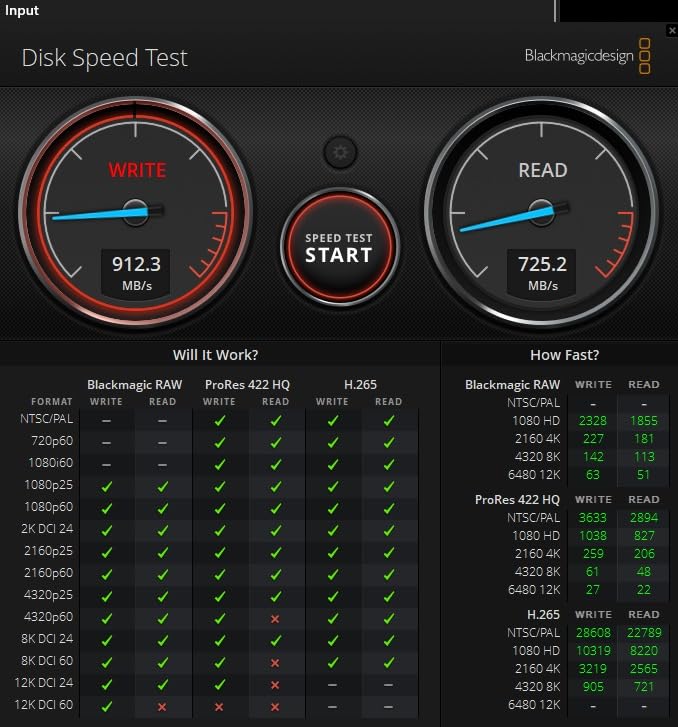
Task: Click Blackmagic RAW 2160 4K write value 227
Action: pyautogui.click(x=593, y=439)
